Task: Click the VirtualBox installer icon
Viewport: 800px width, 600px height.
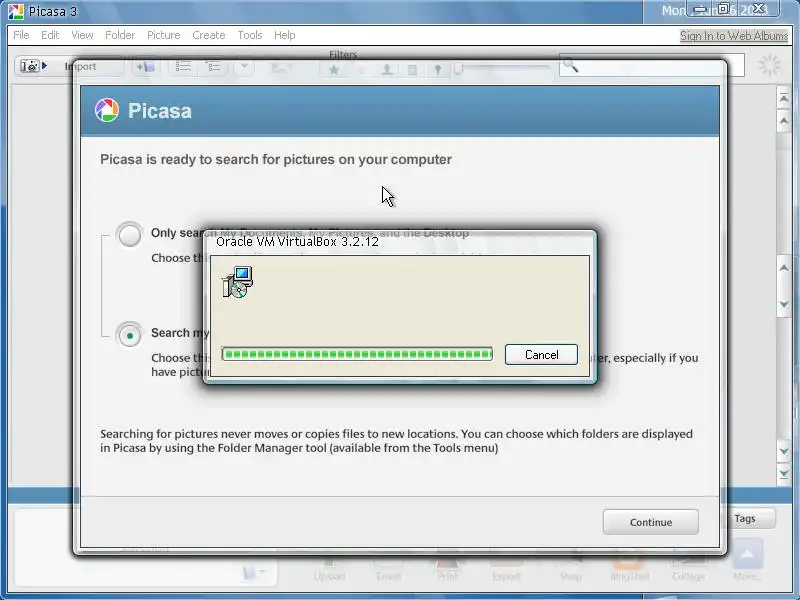Action: (x=238, y=281)
